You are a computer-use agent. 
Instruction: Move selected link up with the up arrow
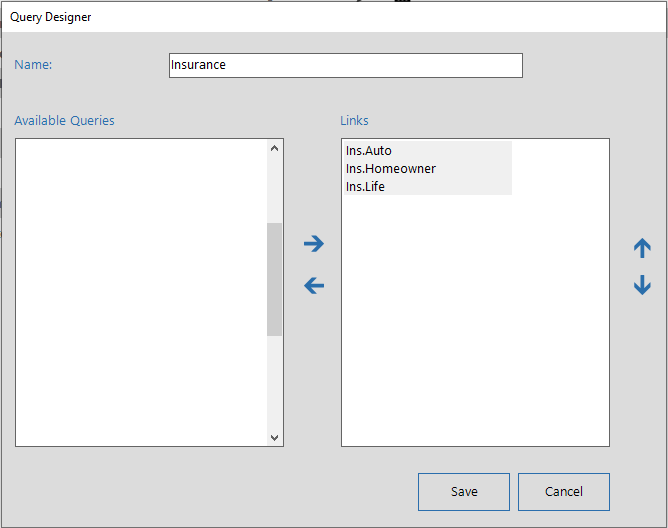click(x=642, y=249)
